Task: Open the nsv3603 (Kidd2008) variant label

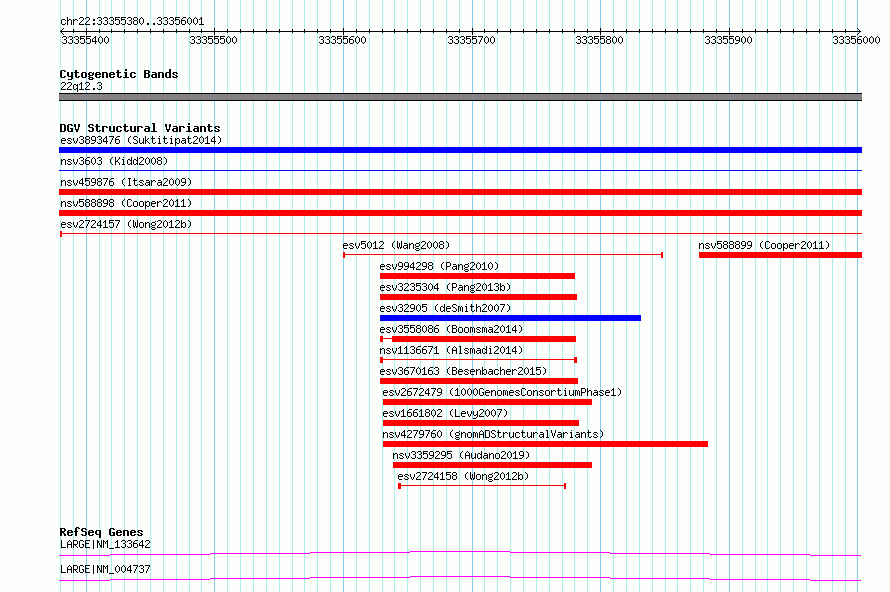Action: [x=114, y=161]
